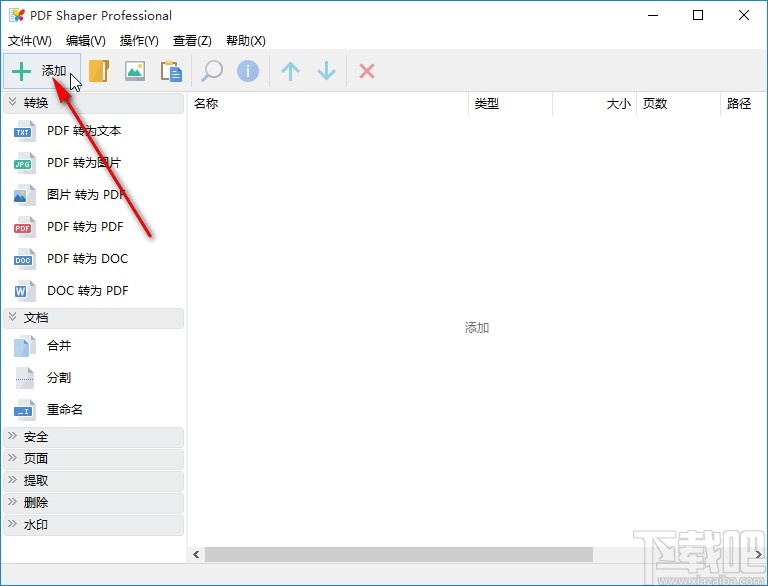Click the DOC 转为 PDF label
Screen dimensions: 768x586
click(x=87, y=291)
